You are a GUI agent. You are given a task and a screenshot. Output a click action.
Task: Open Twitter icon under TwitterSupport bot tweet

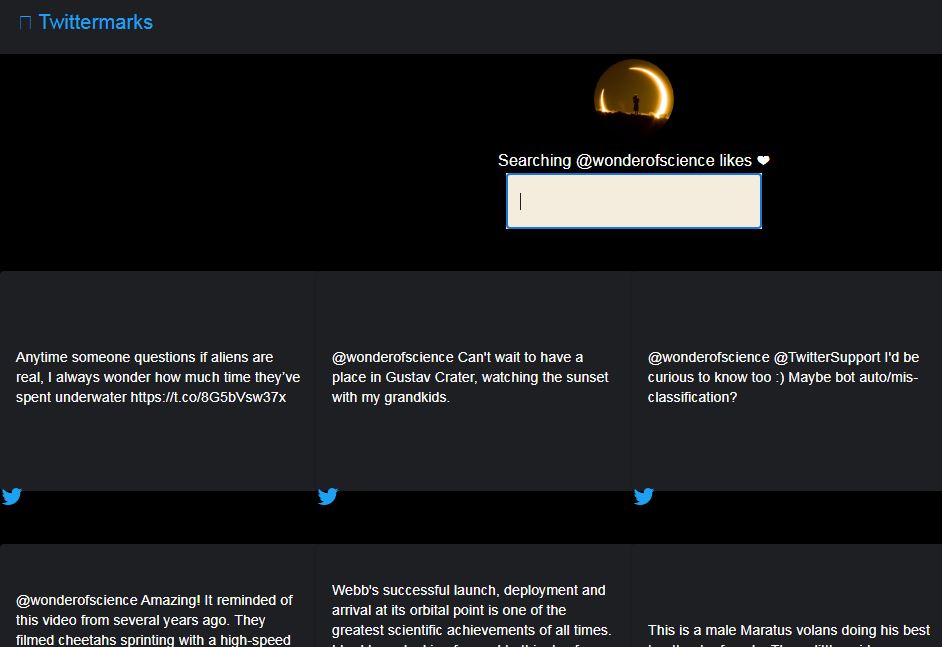pyautogui.click(x=643, y=496)
